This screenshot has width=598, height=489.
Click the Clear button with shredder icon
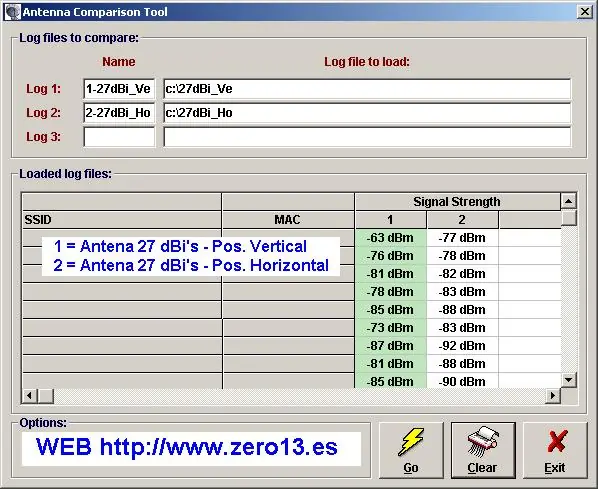click(x=483, y=450)
